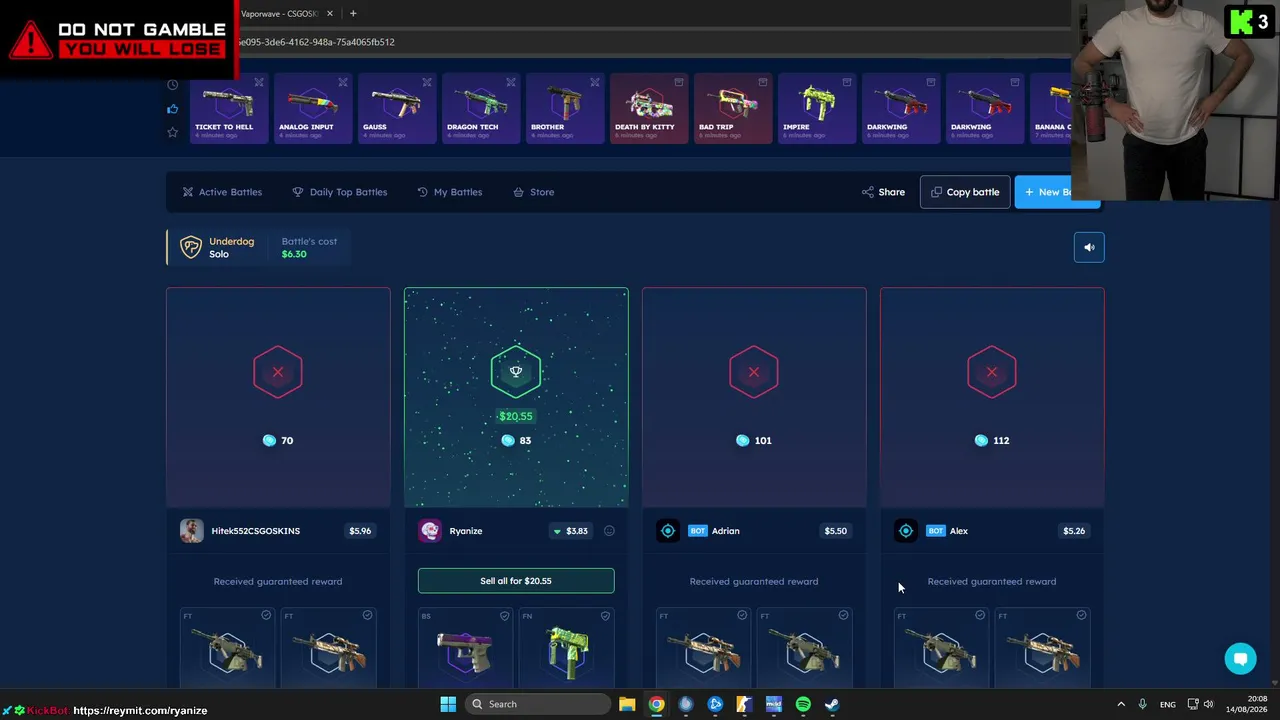Open the Death by Kitty drop card
The height and width of the screenshot is (720, 1280).
coord(649,108)
